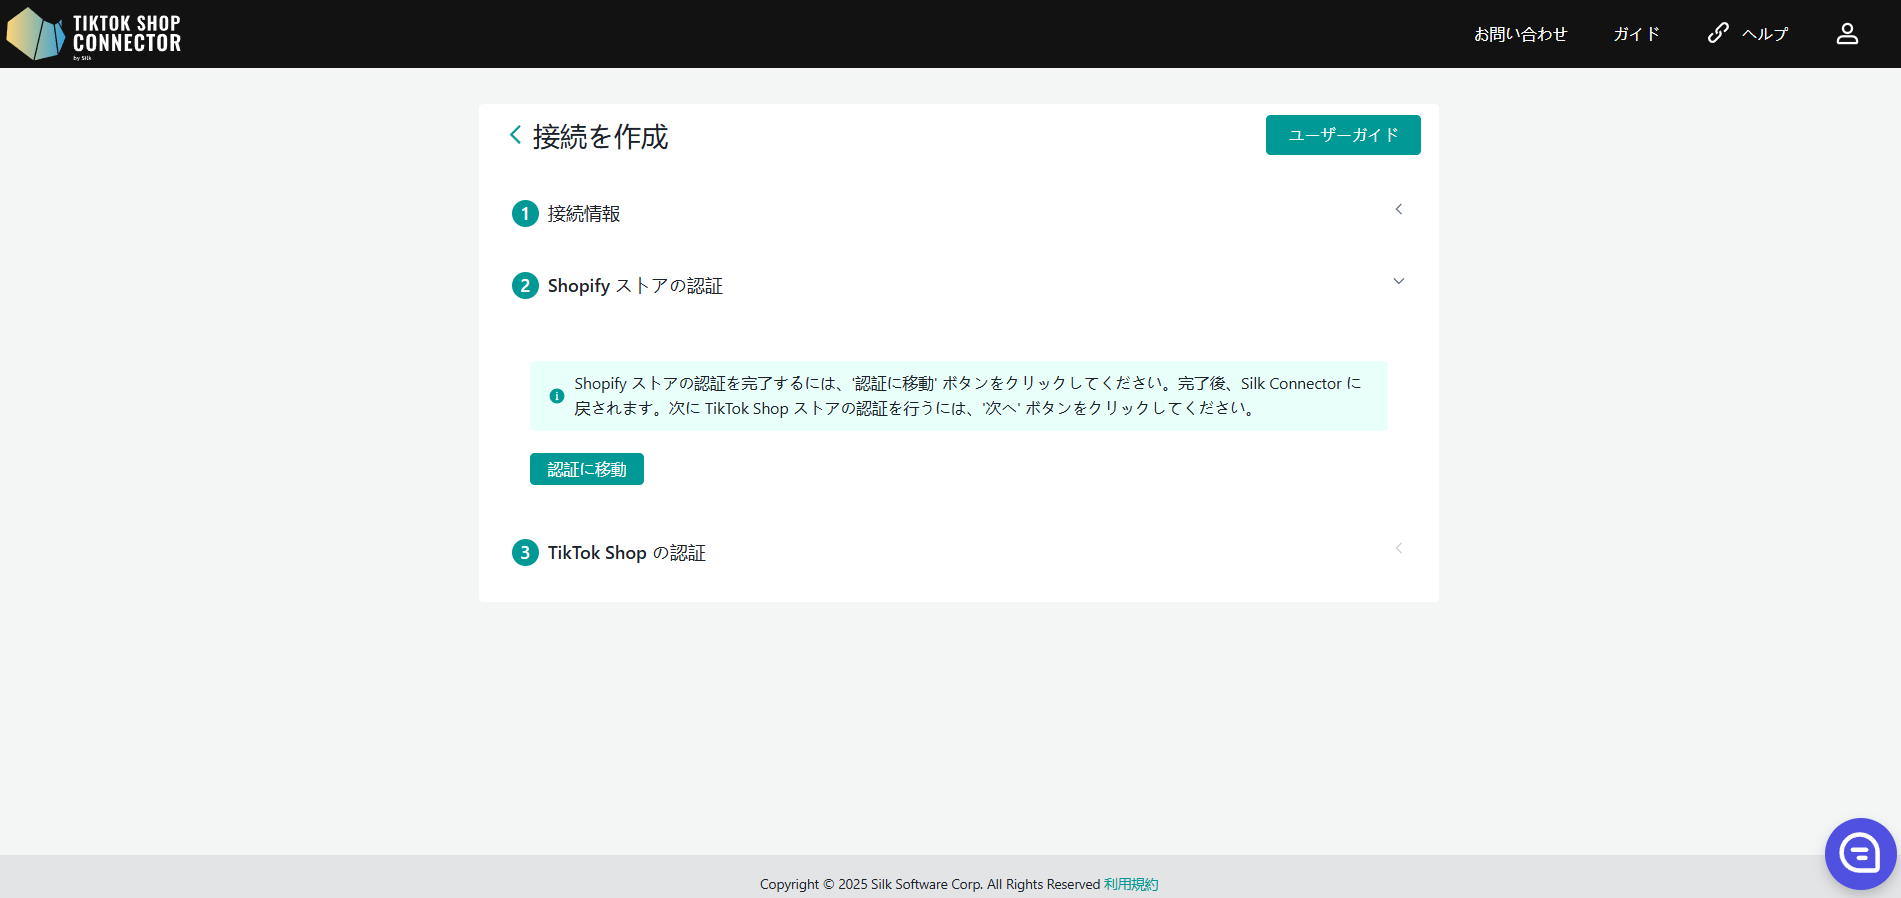Open the ガイド menu item

coord(1636,34)
